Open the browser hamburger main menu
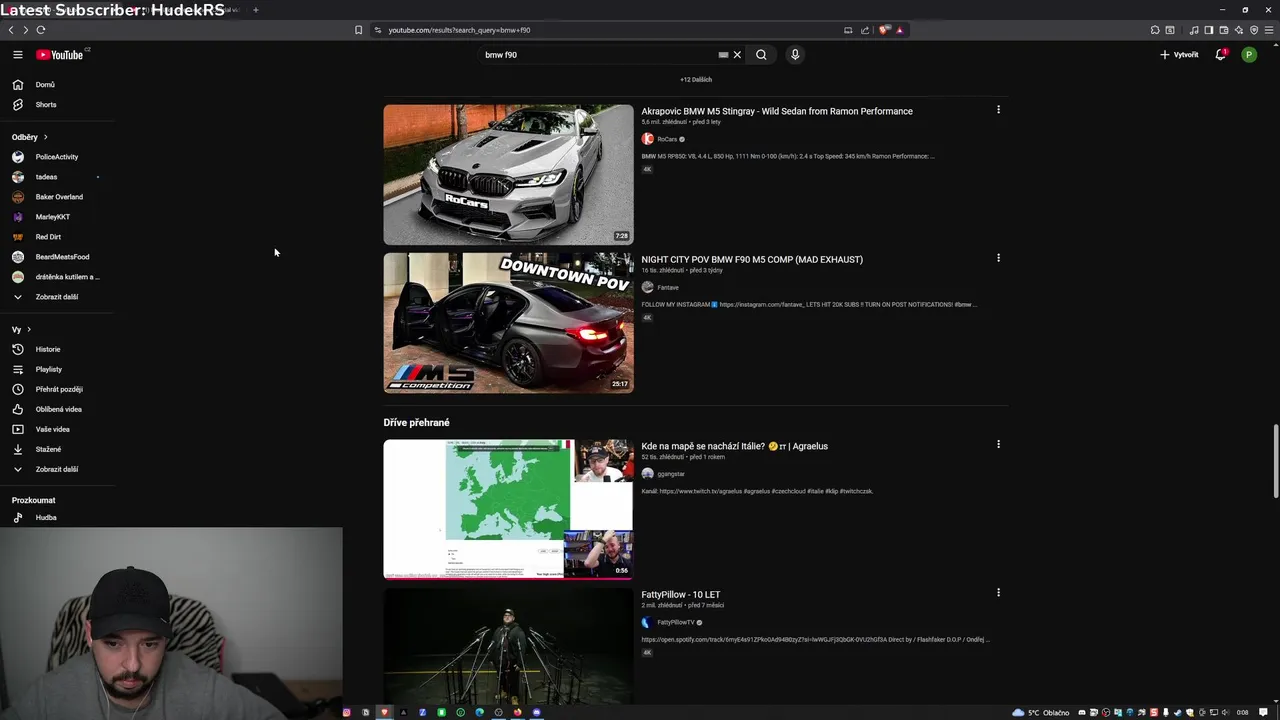Image resolution: width=1280 pixels, height=720 pixels. click(x=1269, y=30)
